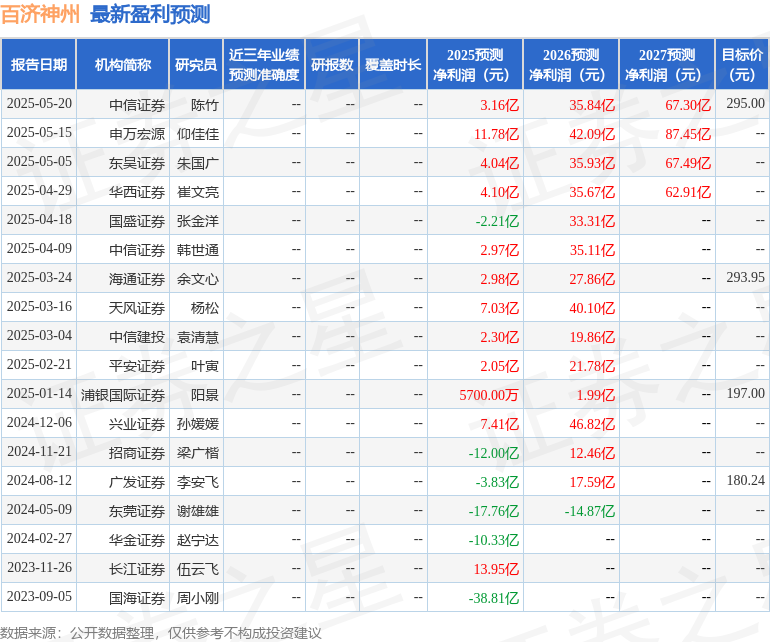Viewport: 770px width, 642px height.
Task: Click researcher 韩世通
Action: pos(198,250)
